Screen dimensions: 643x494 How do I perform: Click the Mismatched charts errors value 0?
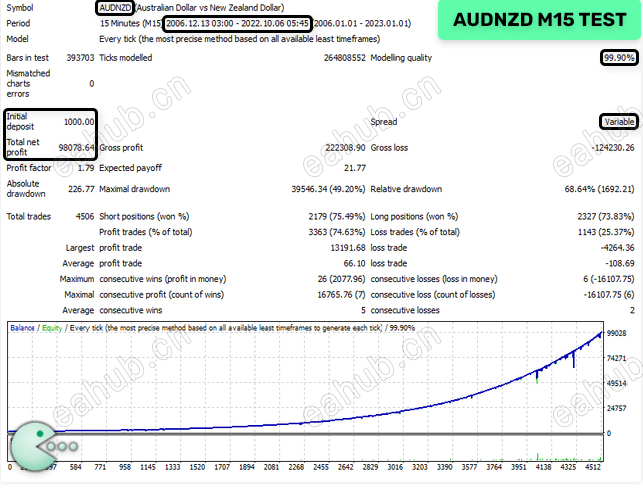pos(91,84)
